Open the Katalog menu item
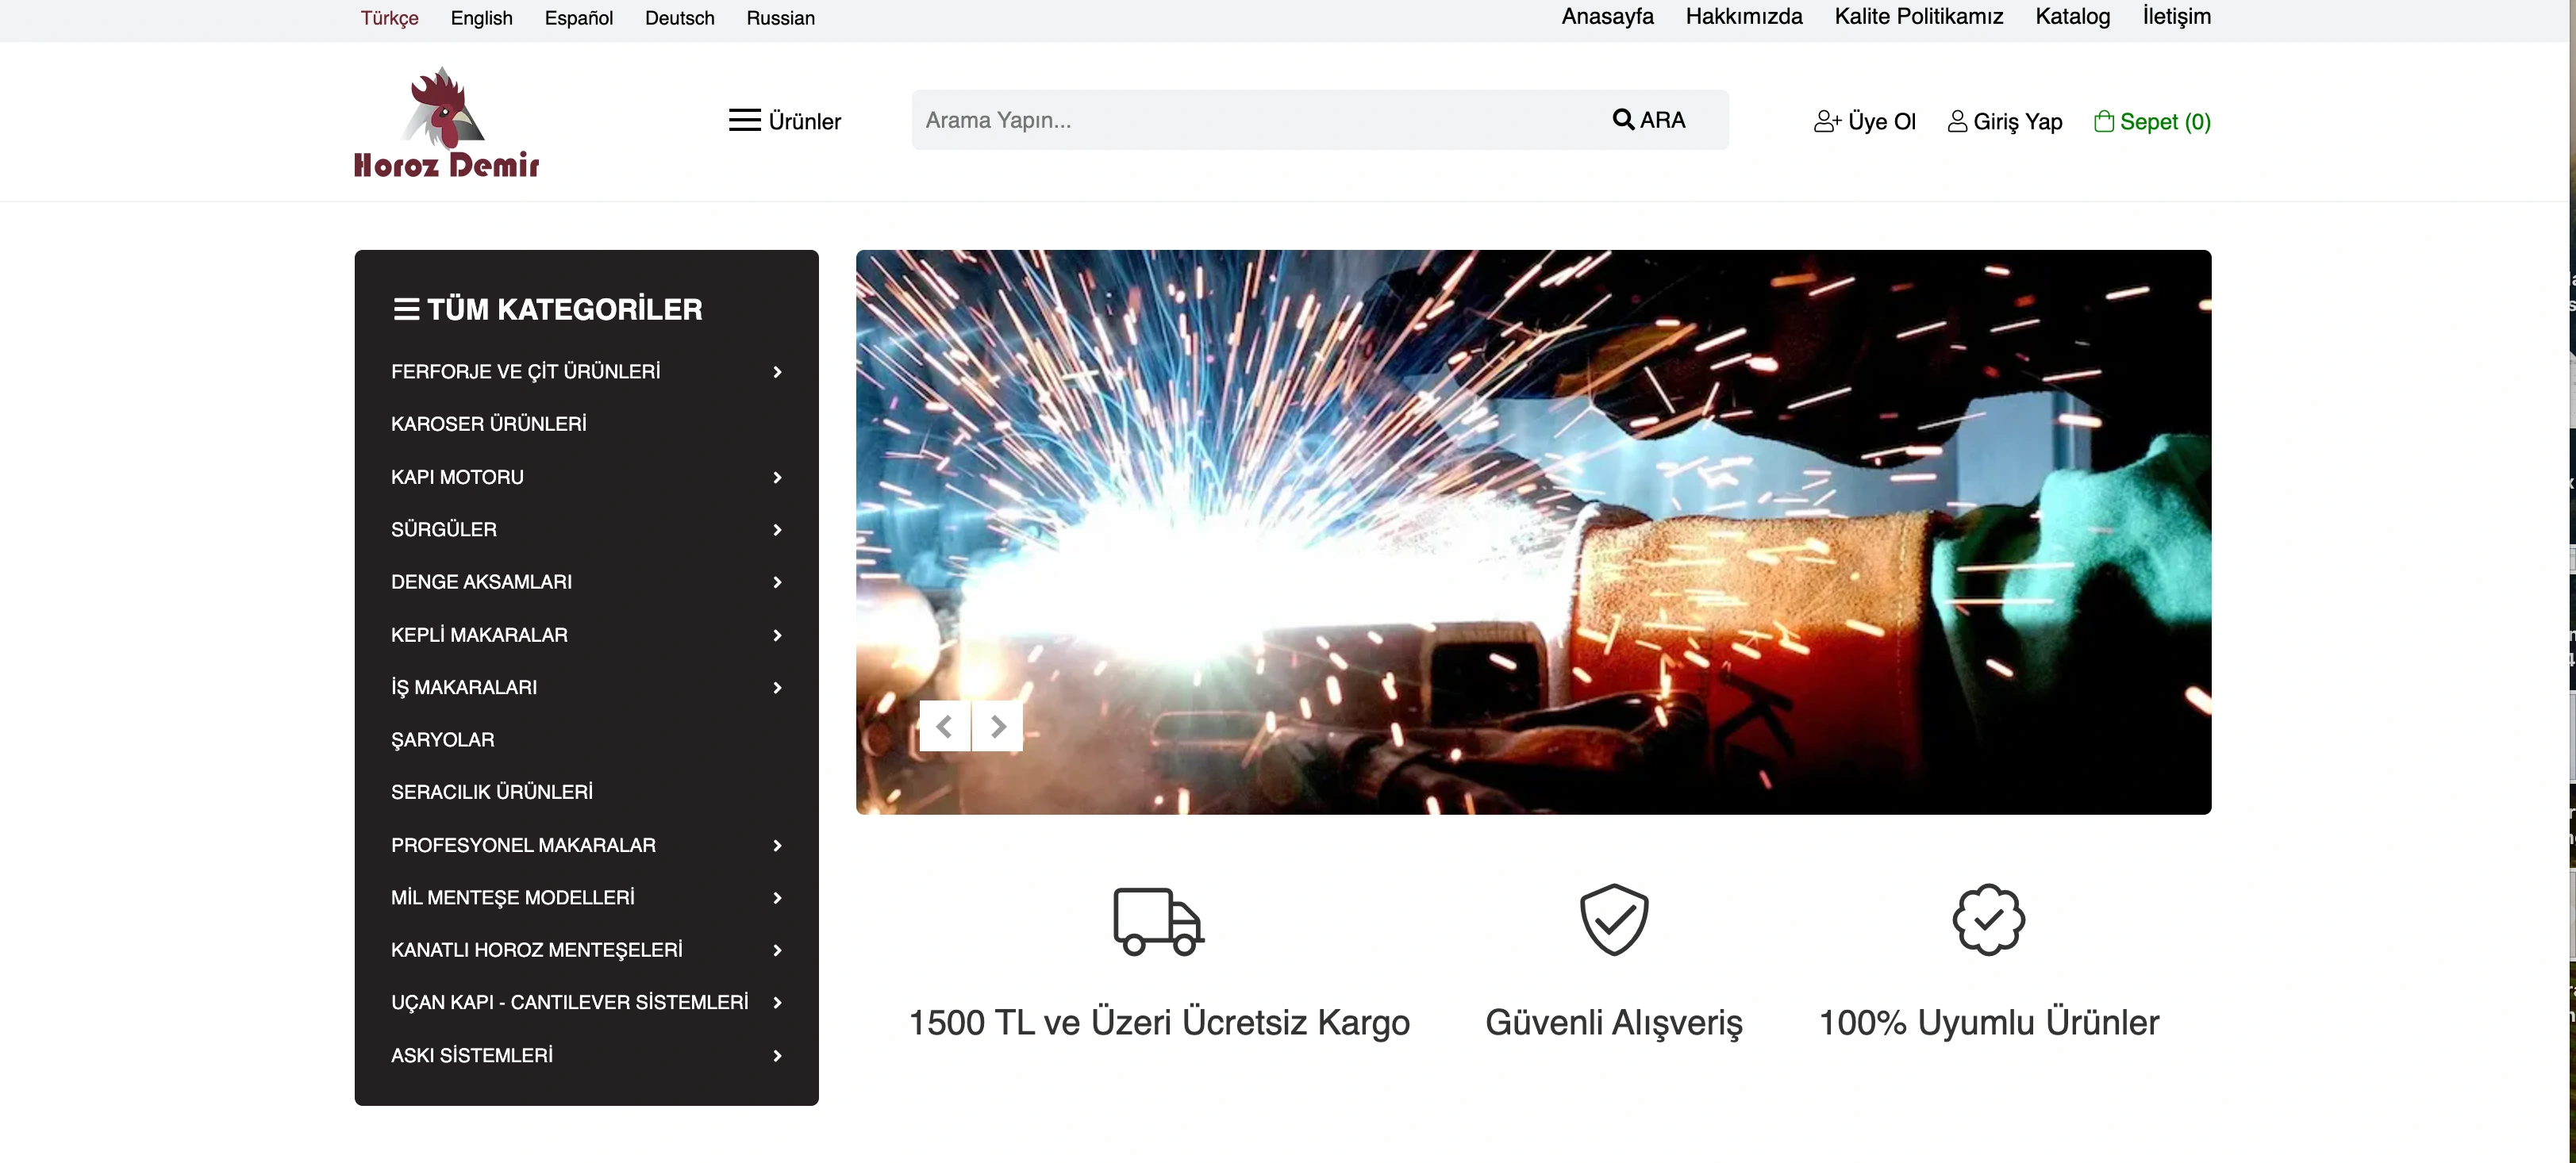This screenshot has width=2576, height=1163. (x=2072, y=16)
